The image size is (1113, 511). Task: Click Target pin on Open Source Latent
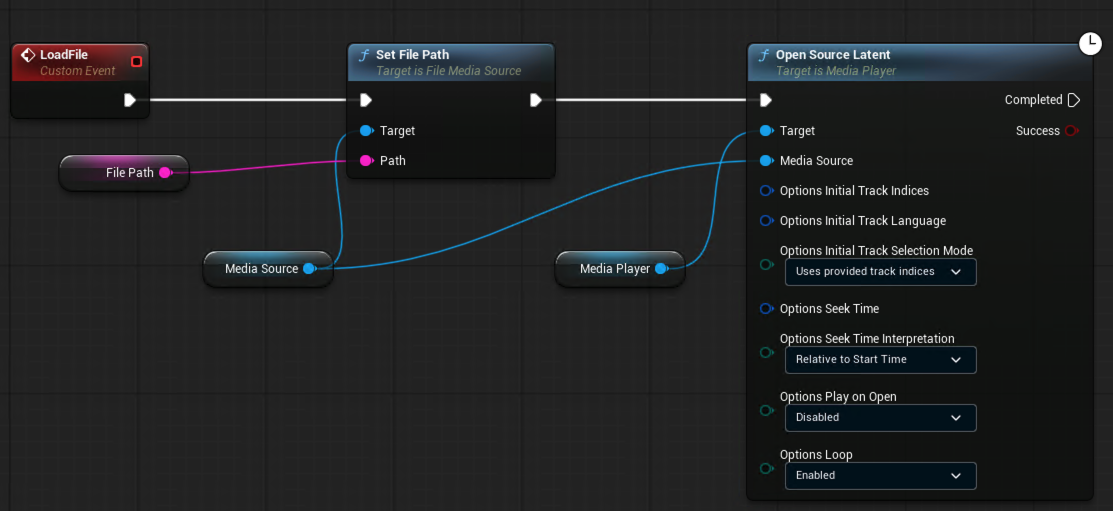766,131
